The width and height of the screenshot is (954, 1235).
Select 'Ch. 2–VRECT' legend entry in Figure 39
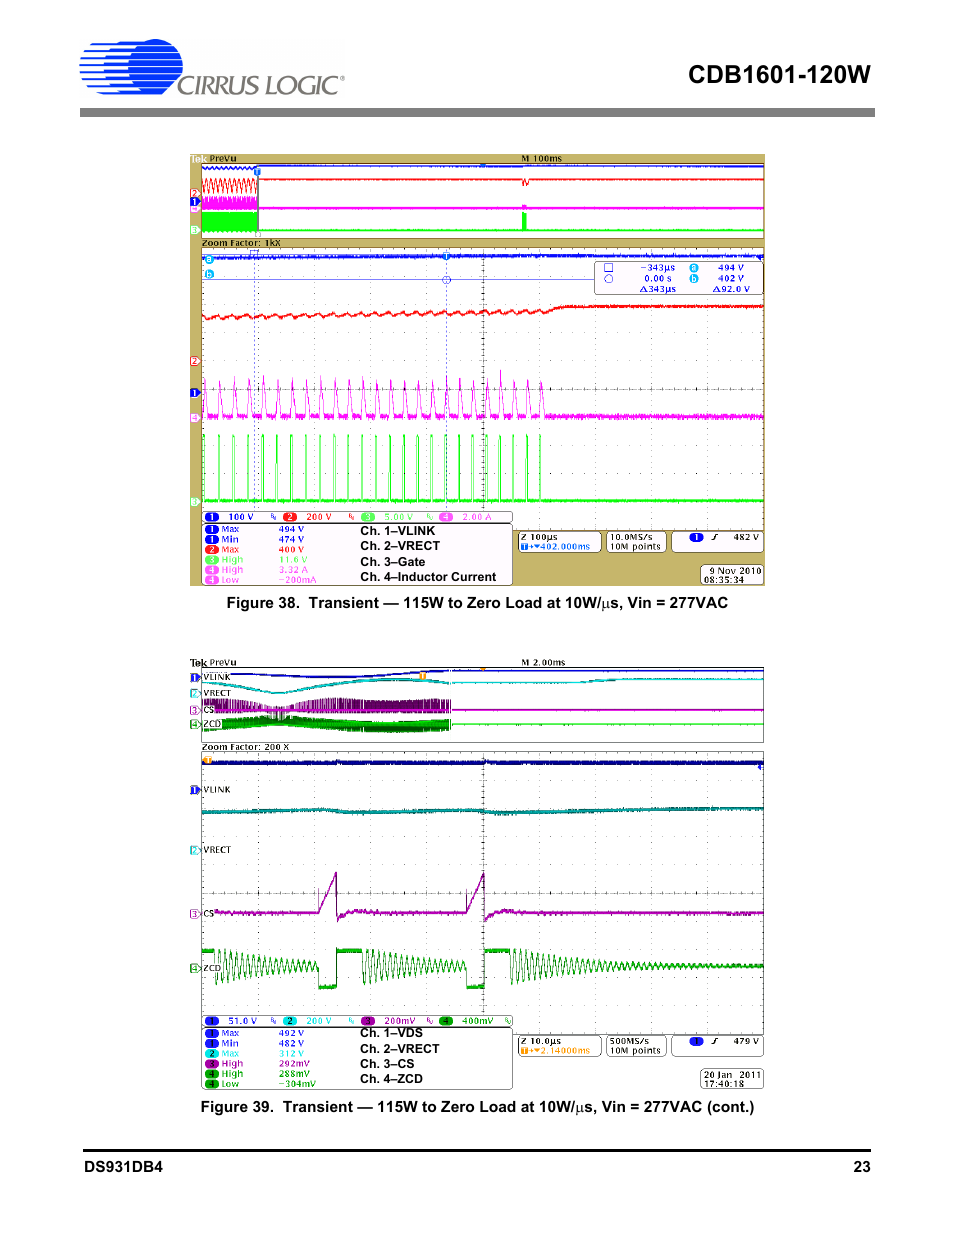(x=400, y=1049)
